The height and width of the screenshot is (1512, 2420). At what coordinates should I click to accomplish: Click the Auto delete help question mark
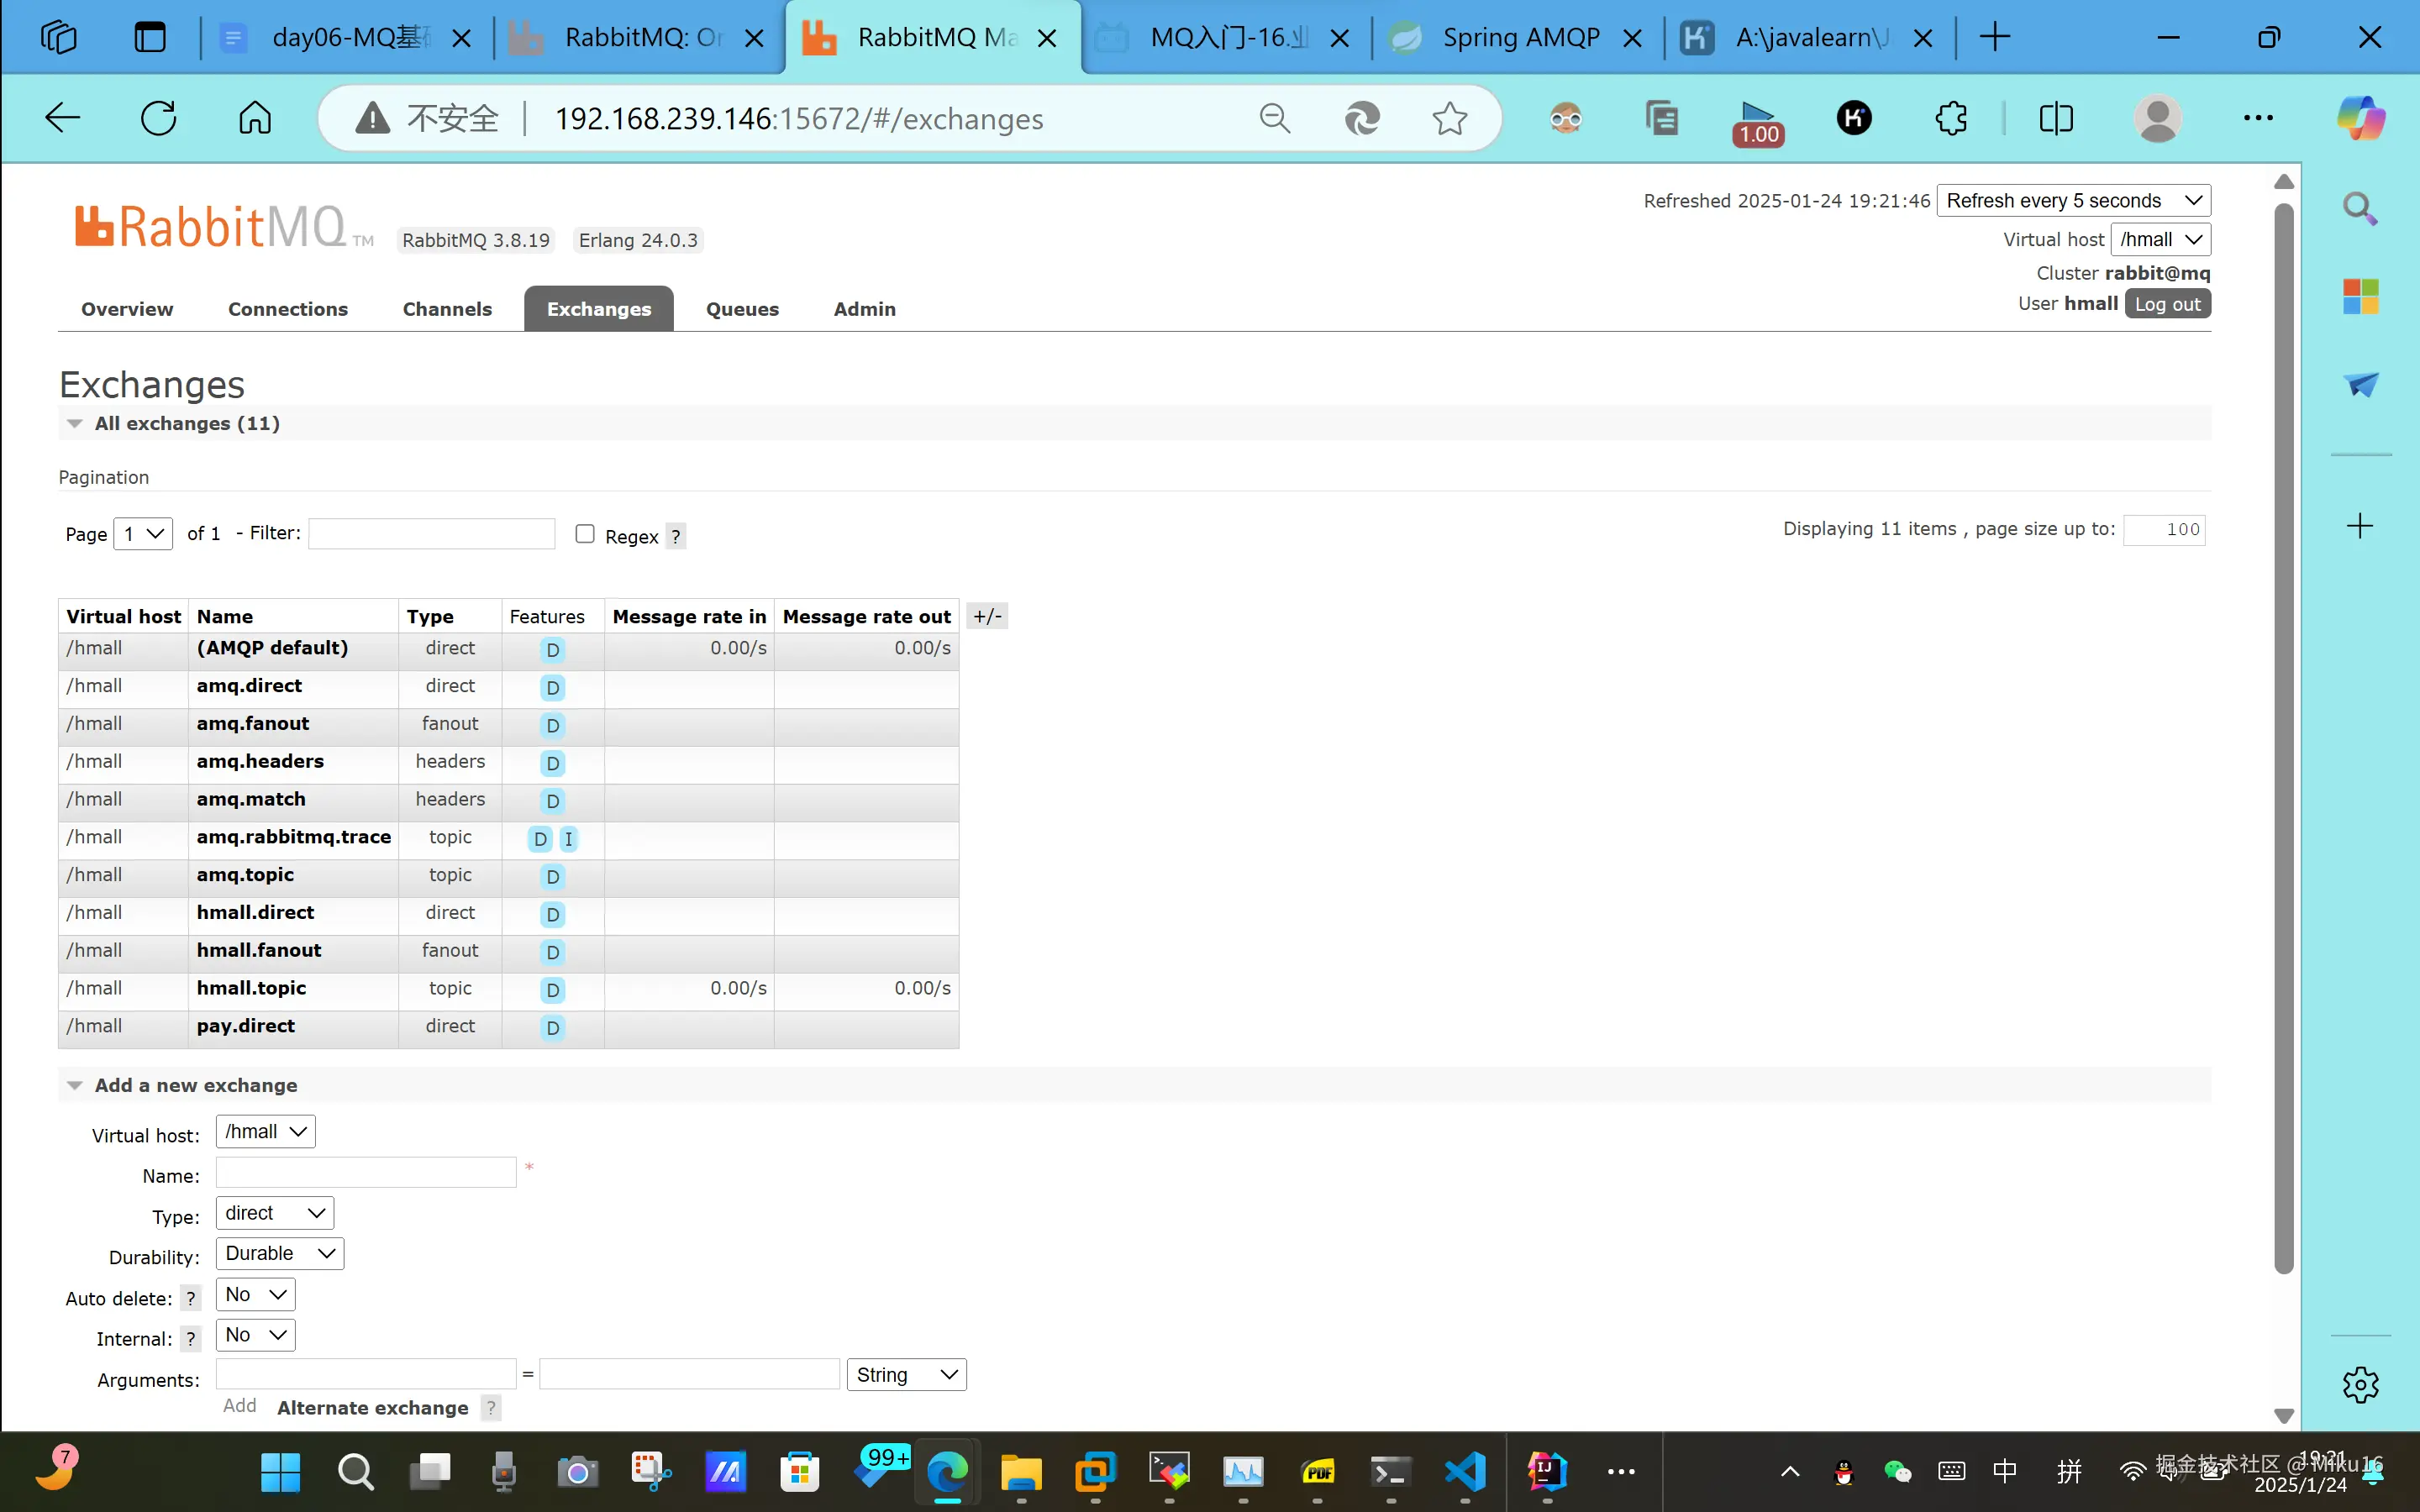190,1299
